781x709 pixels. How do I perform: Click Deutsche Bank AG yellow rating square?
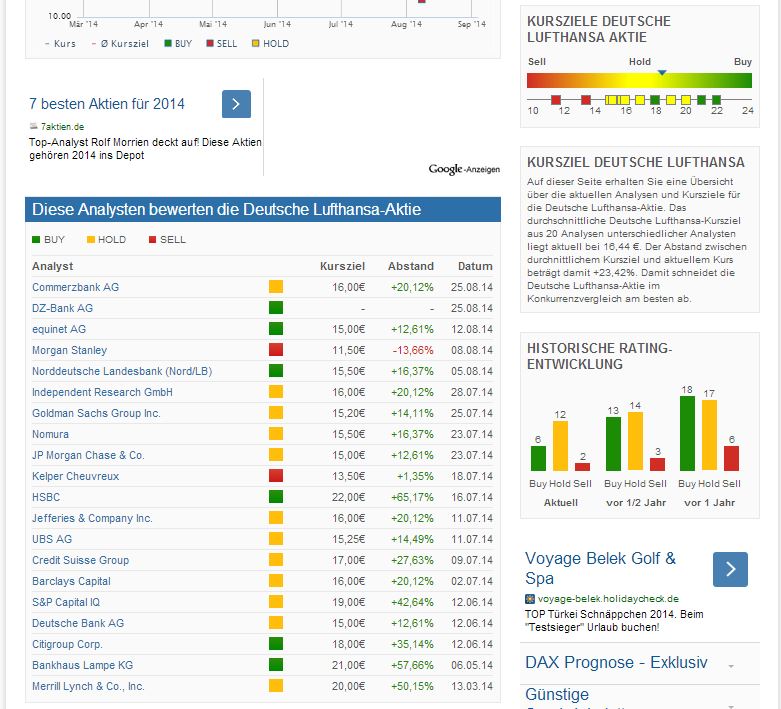[275, 622]
